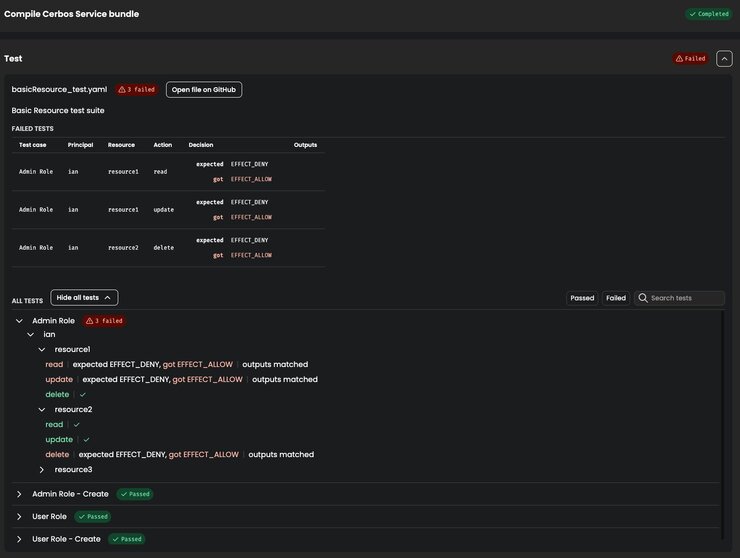The image size is (740, 558).
Task: Click Passed badge next to Admin Role - Create
Action: [135, 494]
